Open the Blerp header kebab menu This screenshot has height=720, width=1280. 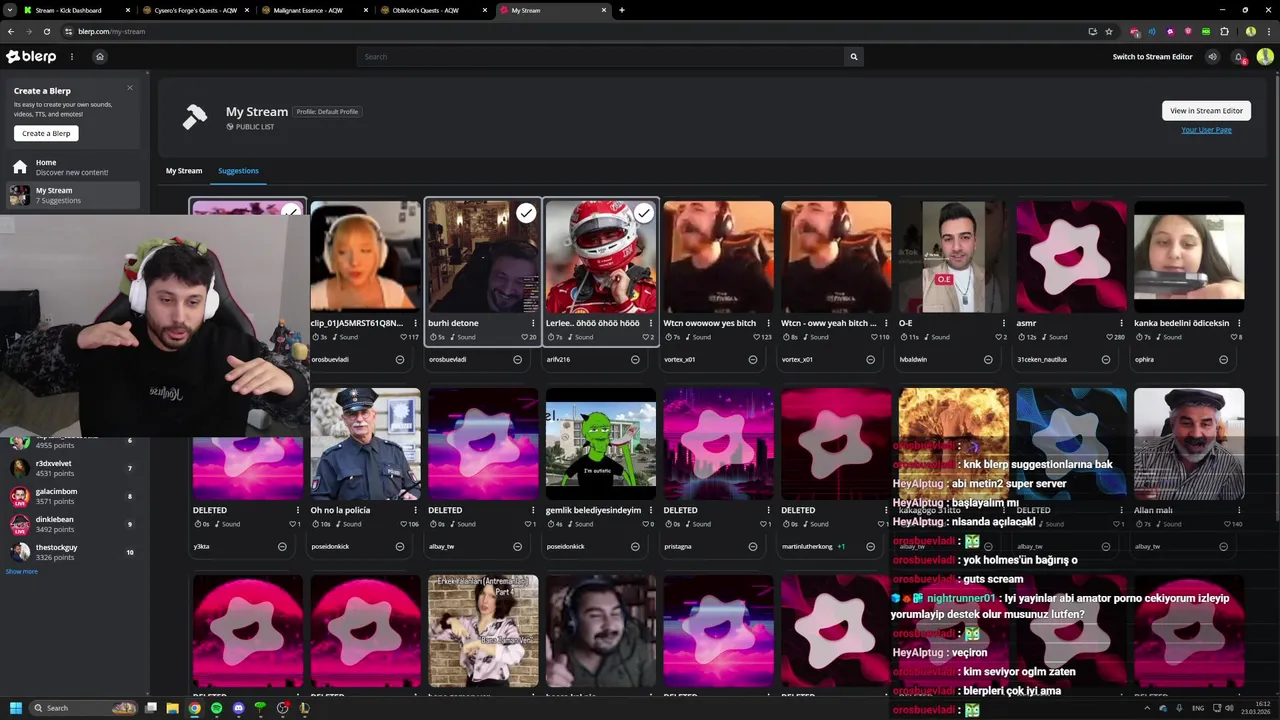[71, 57]
